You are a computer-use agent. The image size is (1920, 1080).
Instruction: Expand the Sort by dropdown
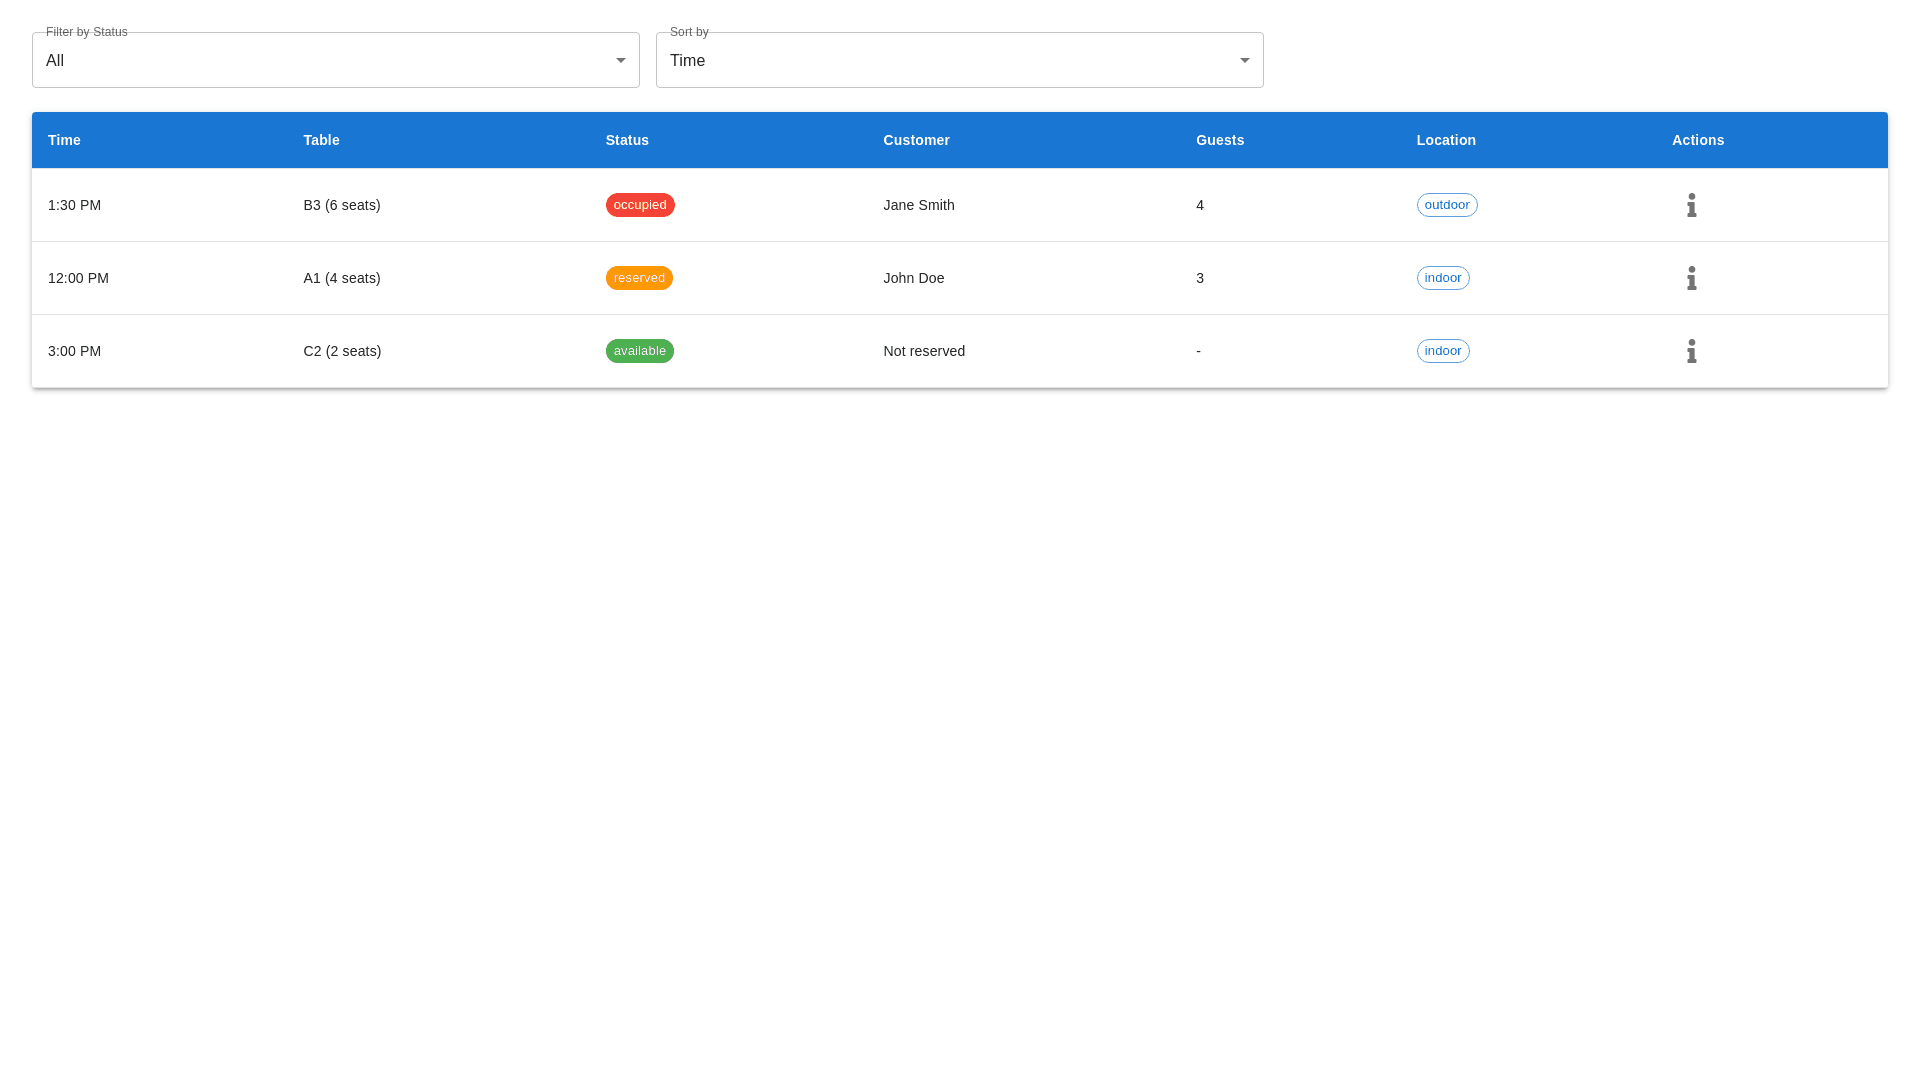tap(958, 60)
